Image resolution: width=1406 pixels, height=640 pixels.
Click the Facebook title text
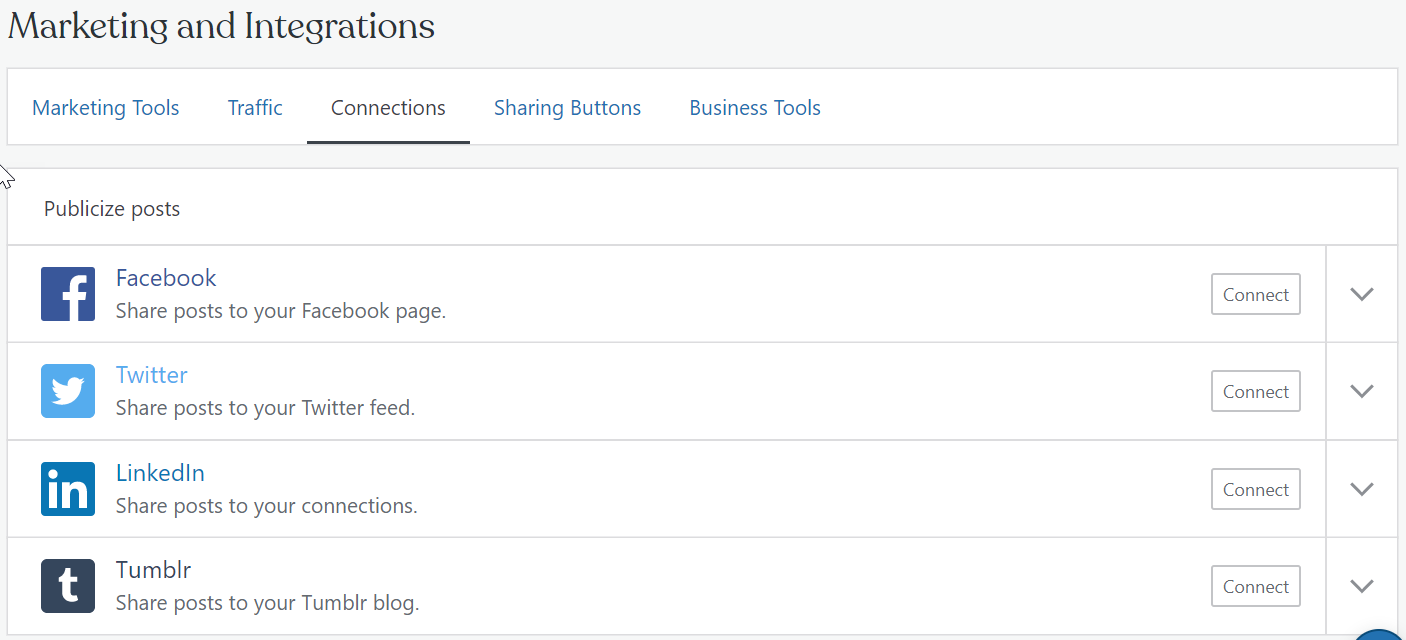166,278
